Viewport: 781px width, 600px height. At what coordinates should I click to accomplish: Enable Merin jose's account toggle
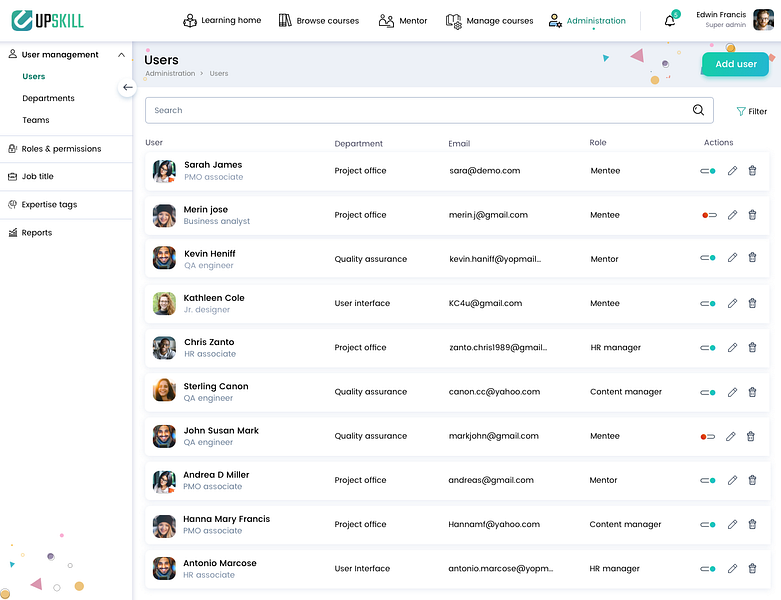709,216
